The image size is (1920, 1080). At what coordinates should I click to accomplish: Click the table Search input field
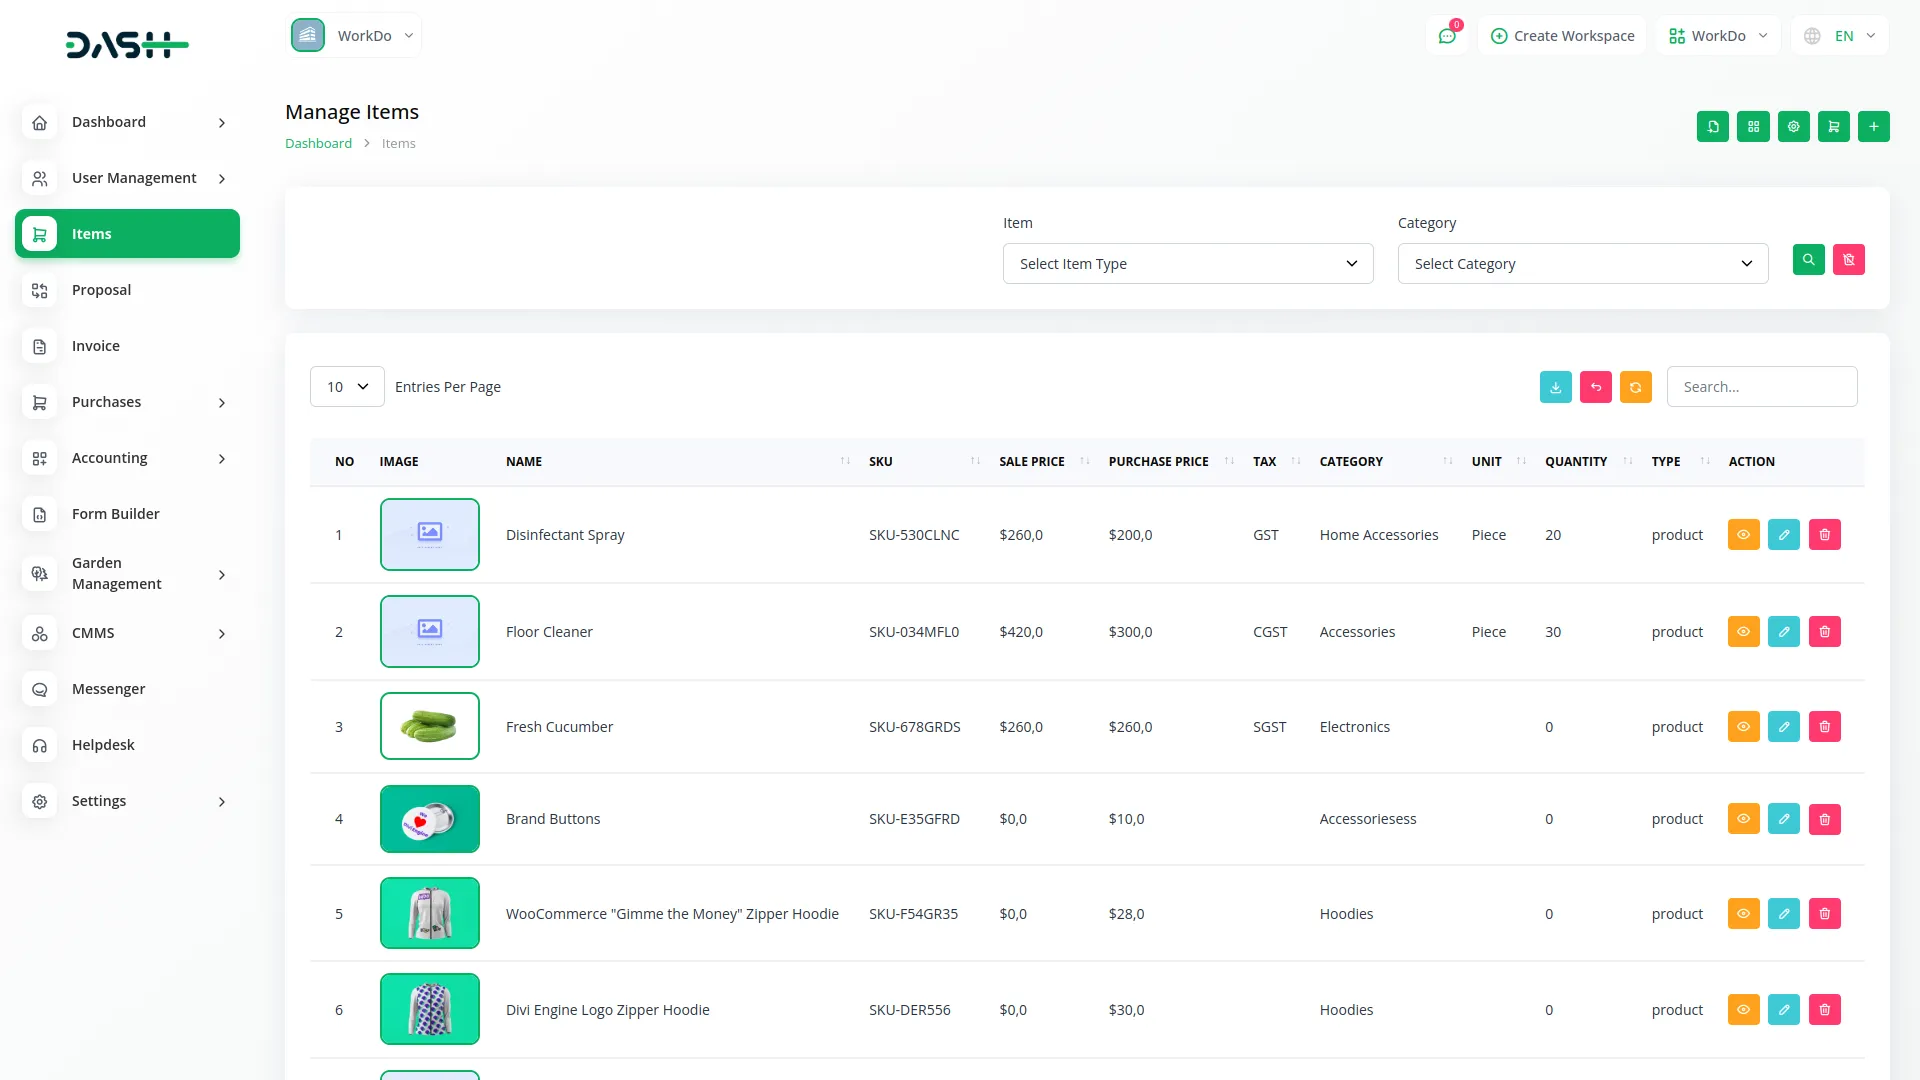point(1761,387)
